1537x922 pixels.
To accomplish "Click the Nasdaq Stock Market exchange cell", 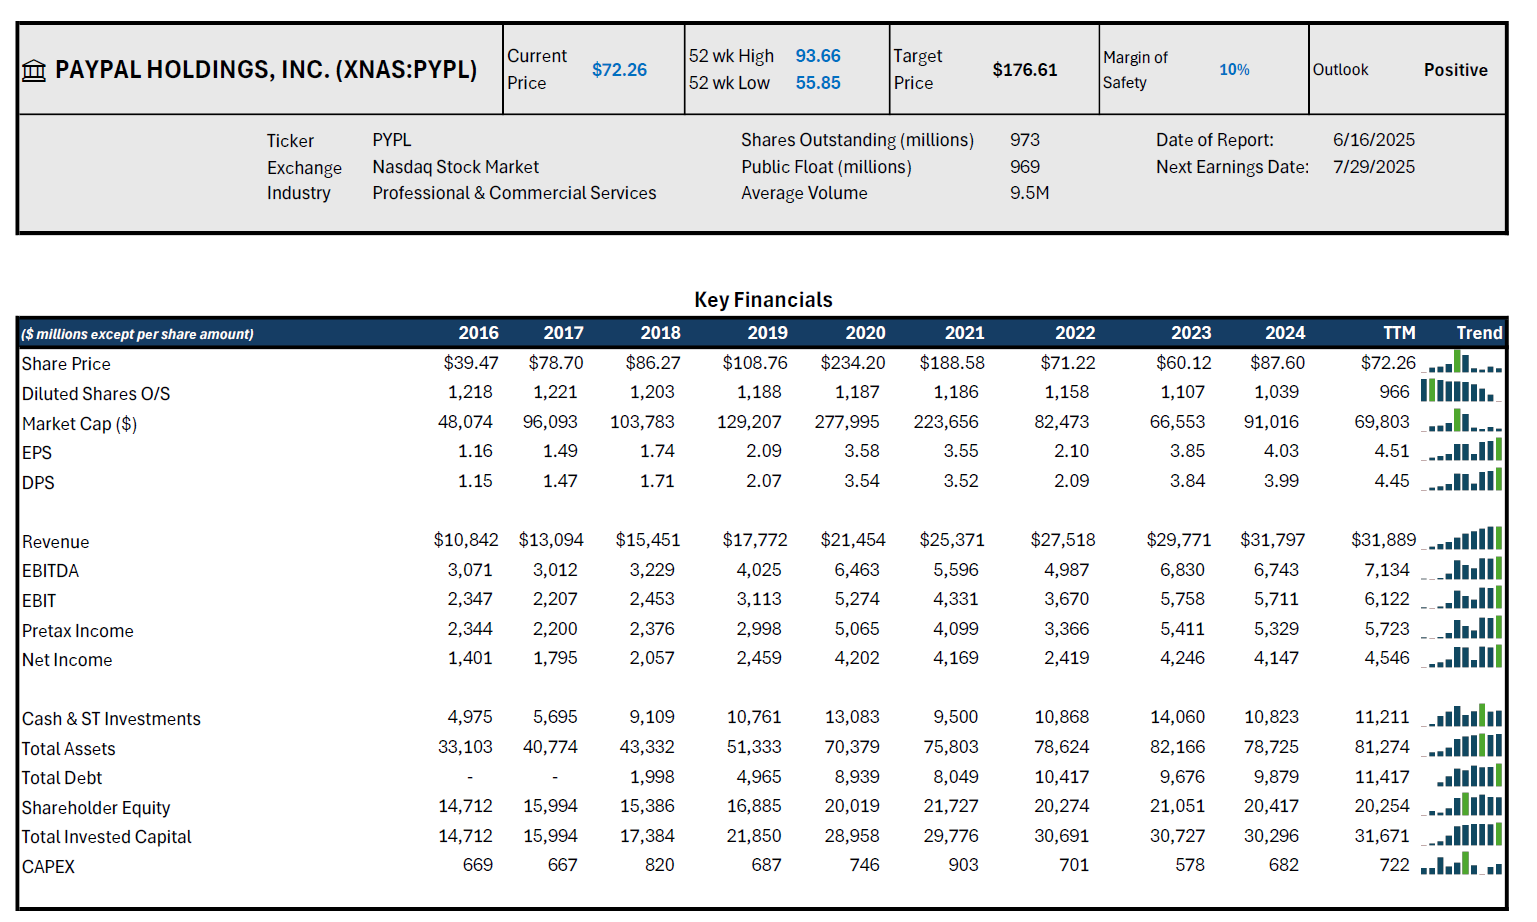I will point(455,167).
